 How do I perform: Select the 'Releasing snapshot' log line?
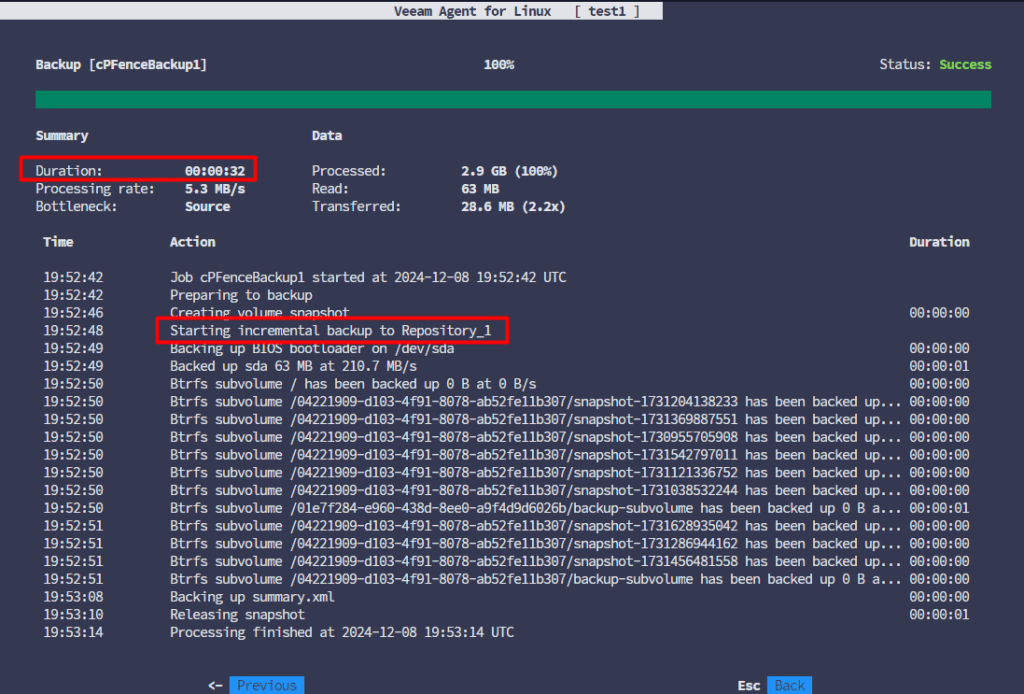(x=237, y=615)
